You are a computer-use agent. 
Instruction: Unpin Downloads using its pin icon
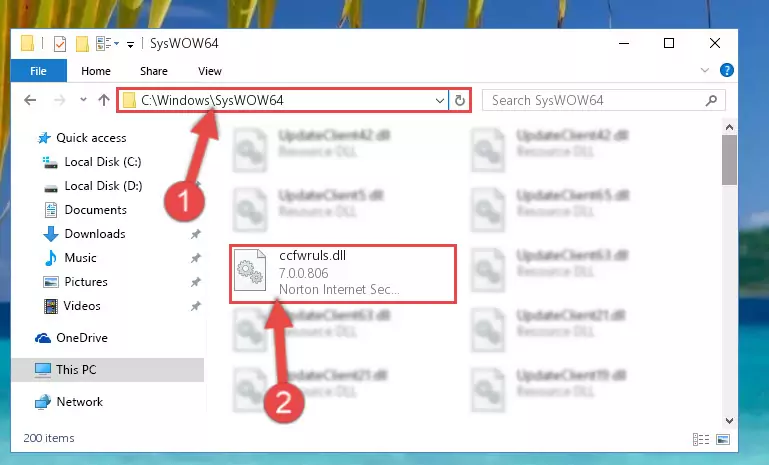(x=196, y=234)
